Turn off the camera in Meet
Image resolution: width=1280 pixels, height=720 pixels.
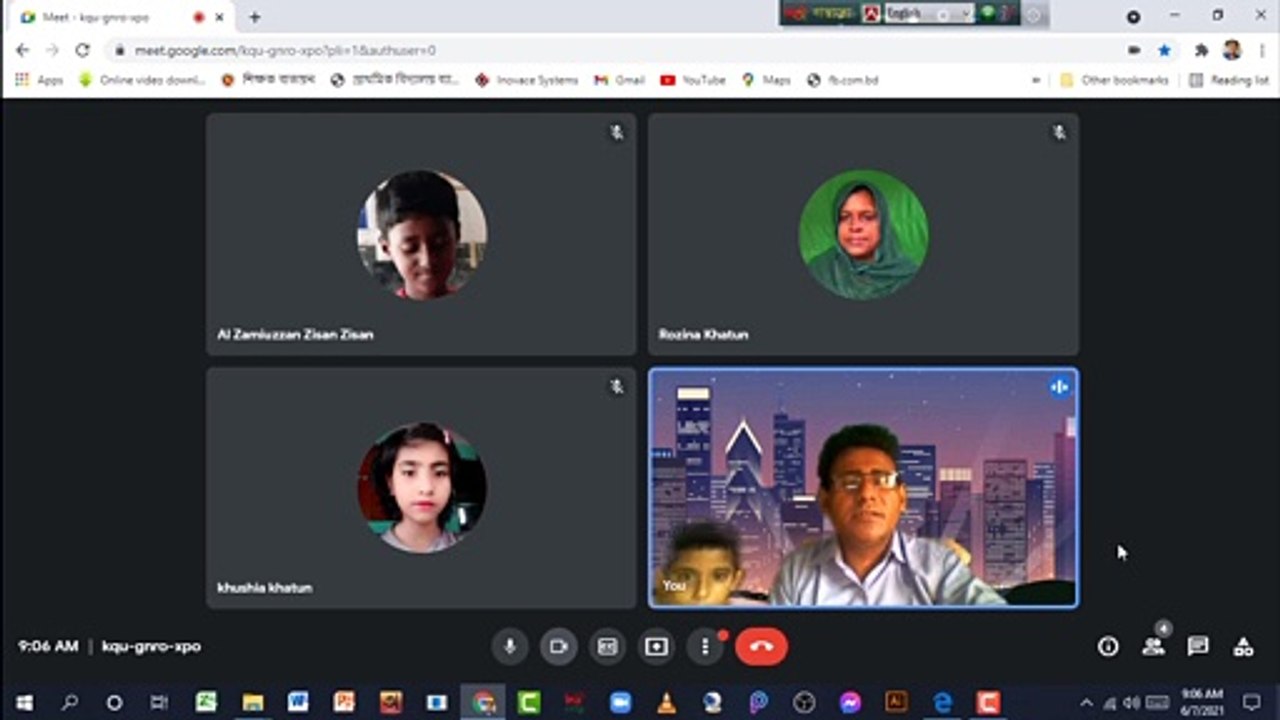tap(559, 647)
